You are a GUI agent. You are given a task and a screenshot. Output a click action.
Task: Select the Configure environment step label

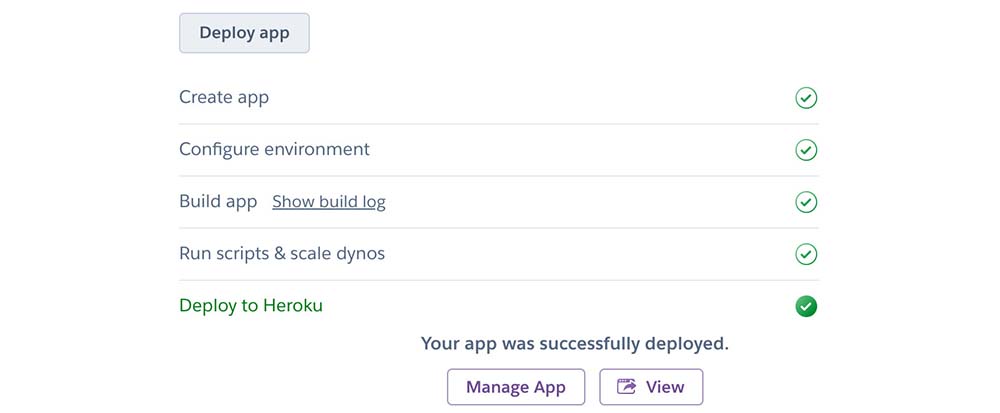coord(274,150)
